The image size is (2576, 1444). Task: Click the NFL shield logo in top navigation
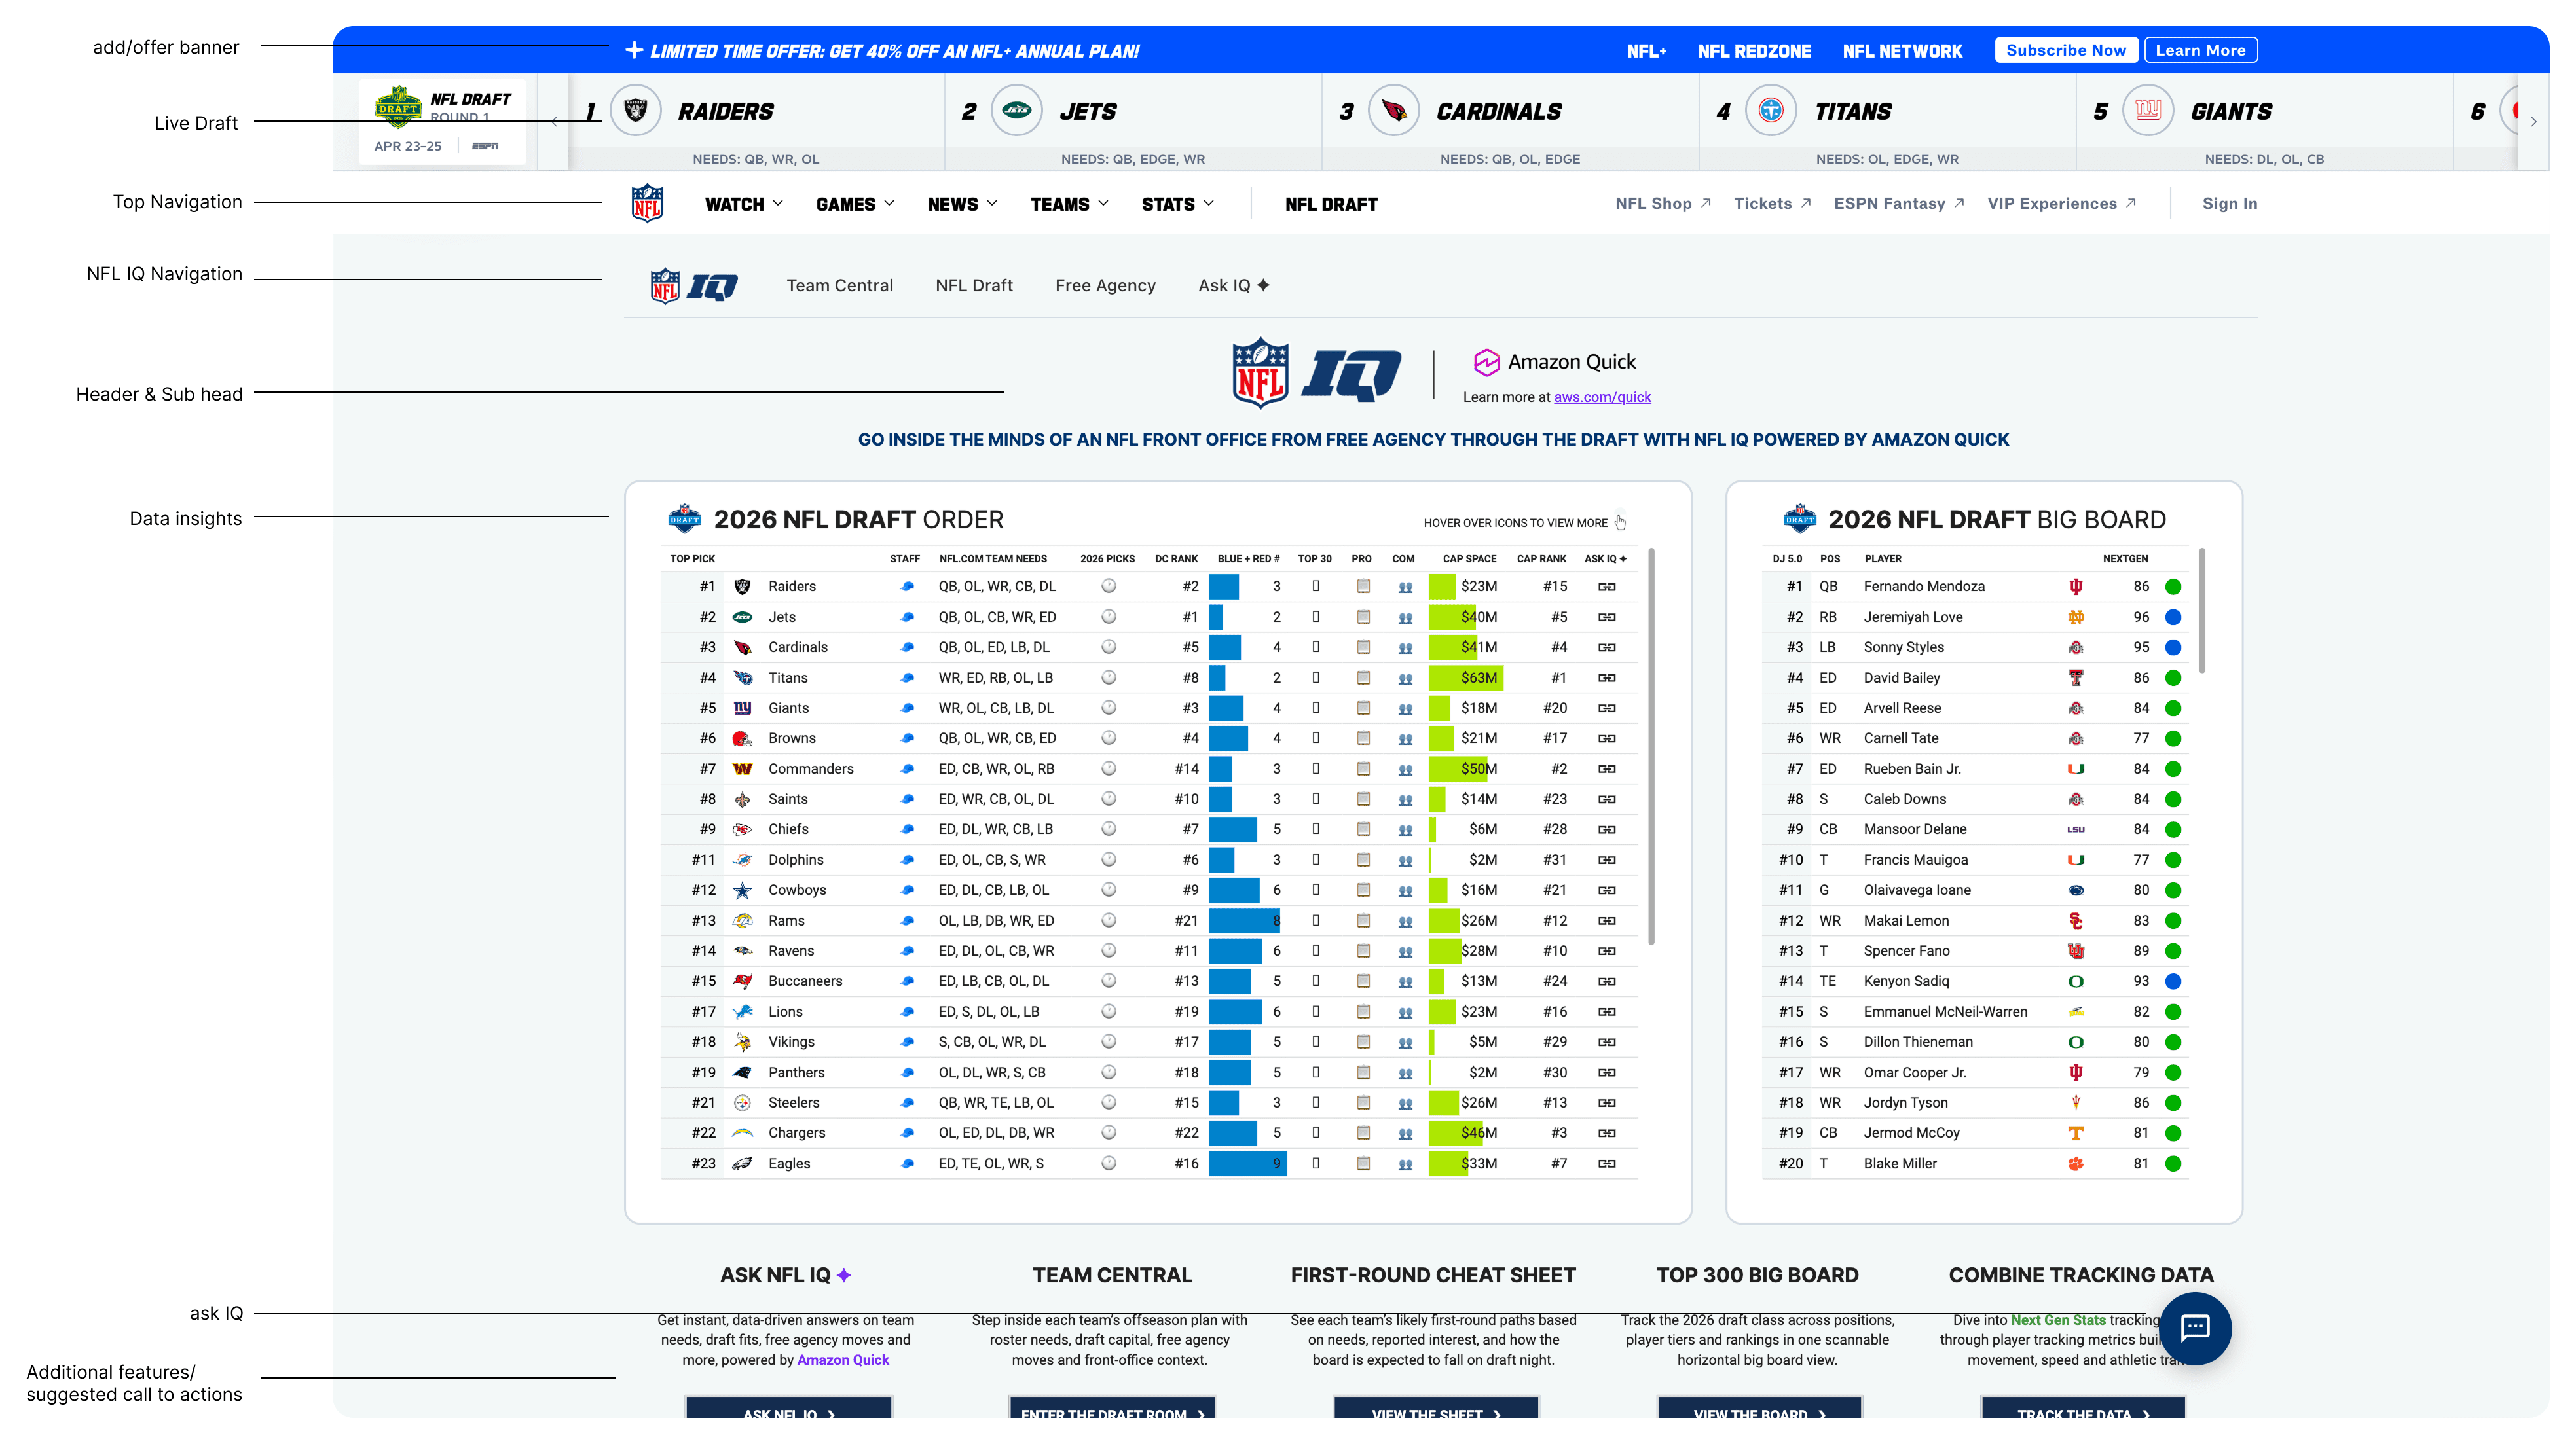(x=647, y=203)
